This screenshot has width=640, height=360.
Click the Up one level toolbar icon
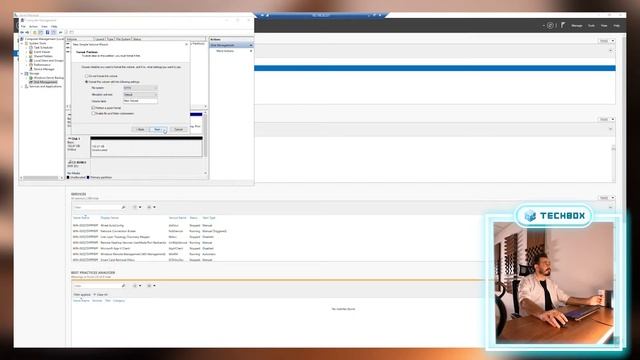tap(35, 32)
